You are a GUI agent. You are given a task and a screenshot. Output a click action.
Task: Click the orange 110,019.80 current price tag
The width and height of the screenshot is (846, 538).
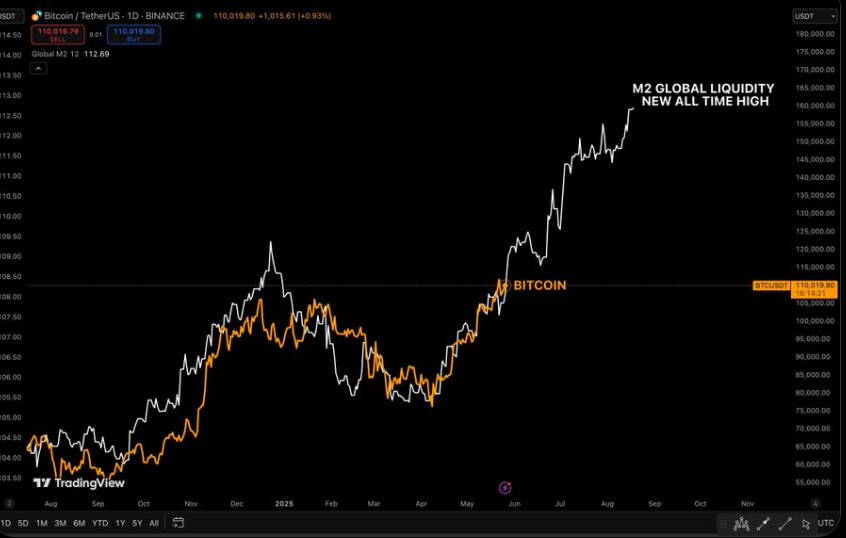(x=814, y=289)
